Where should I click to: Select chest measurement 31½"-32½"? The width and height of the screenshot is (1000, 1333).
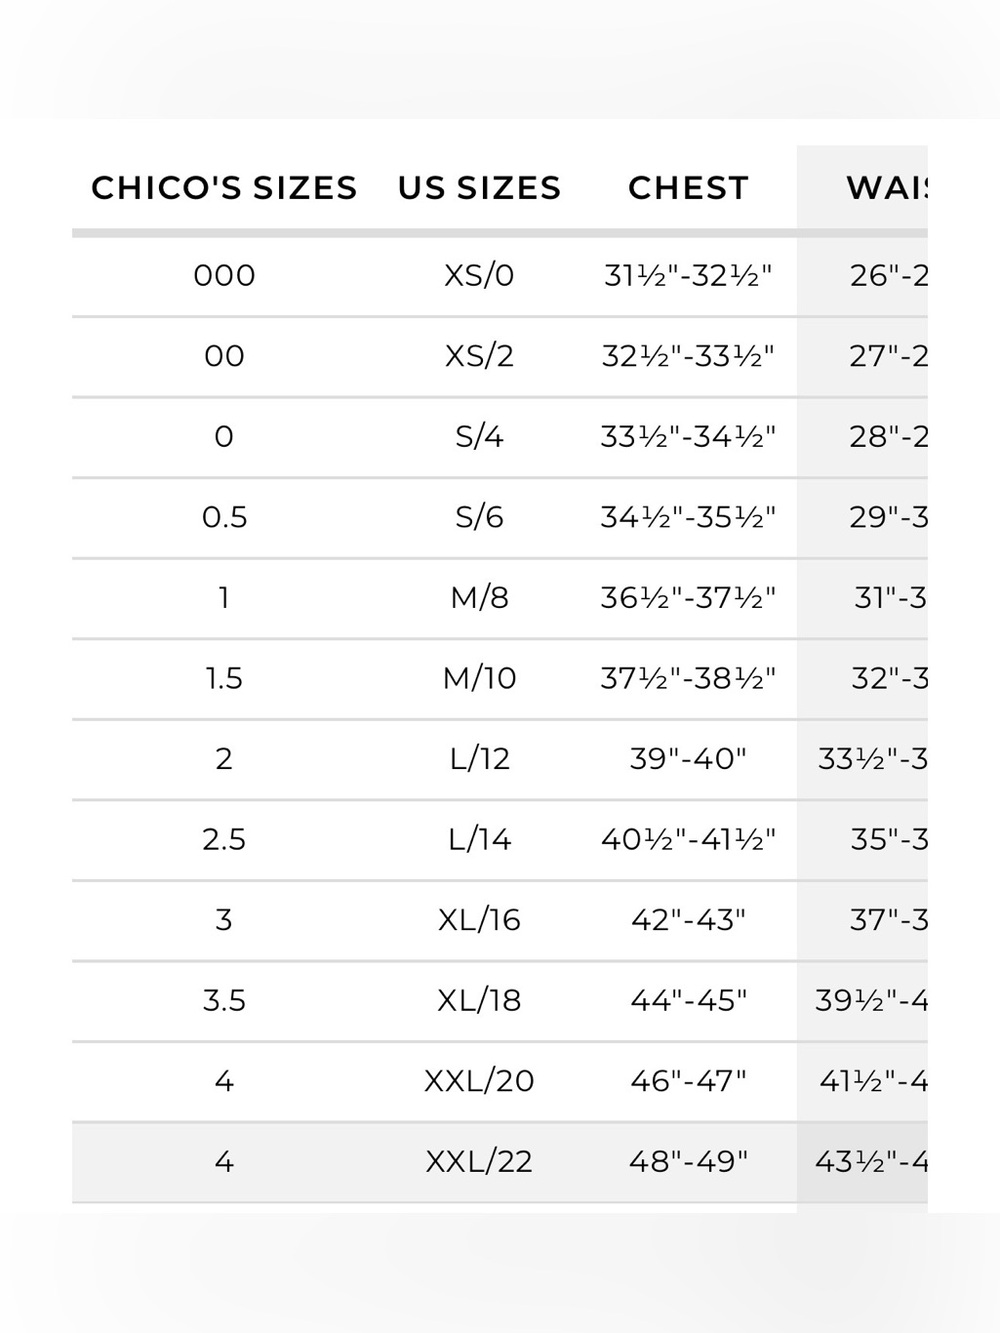coord(688,275)
